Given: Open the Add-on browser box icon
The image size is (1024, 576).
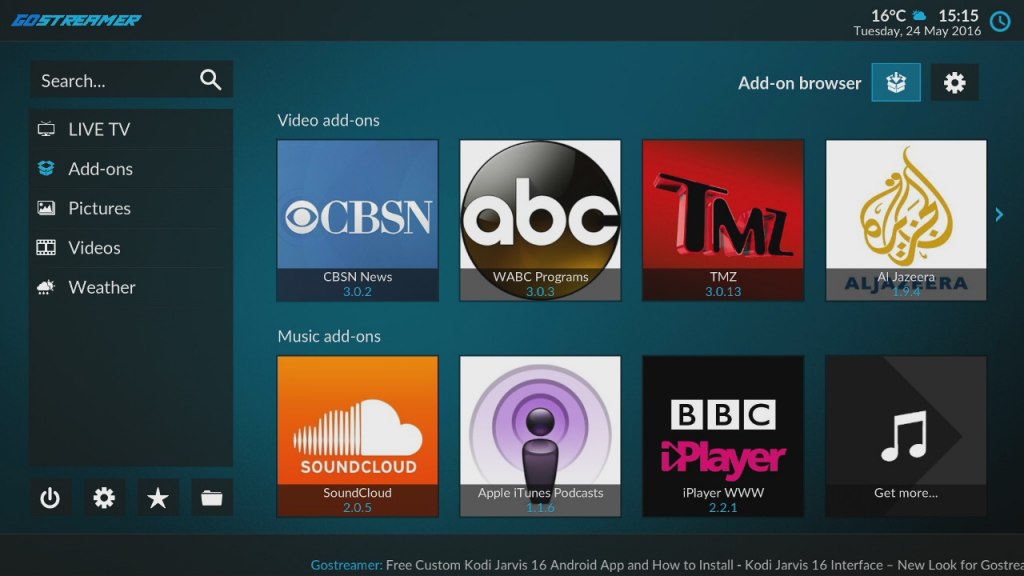Looking at the screenshot, I should click(896, 82).
